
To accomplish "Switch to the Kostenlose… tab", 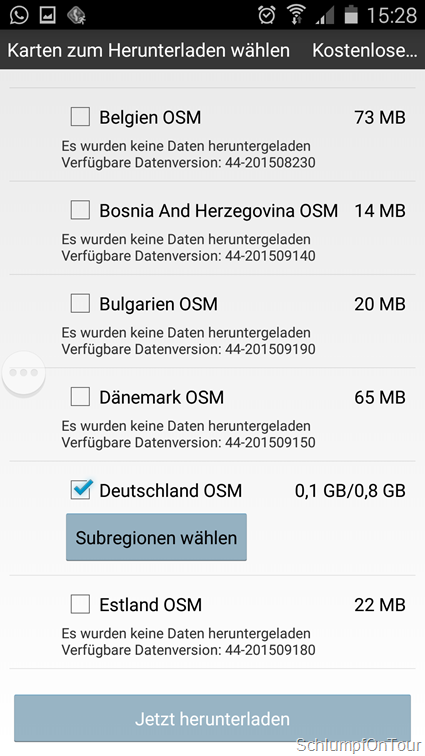I will (x=364, y=50).
